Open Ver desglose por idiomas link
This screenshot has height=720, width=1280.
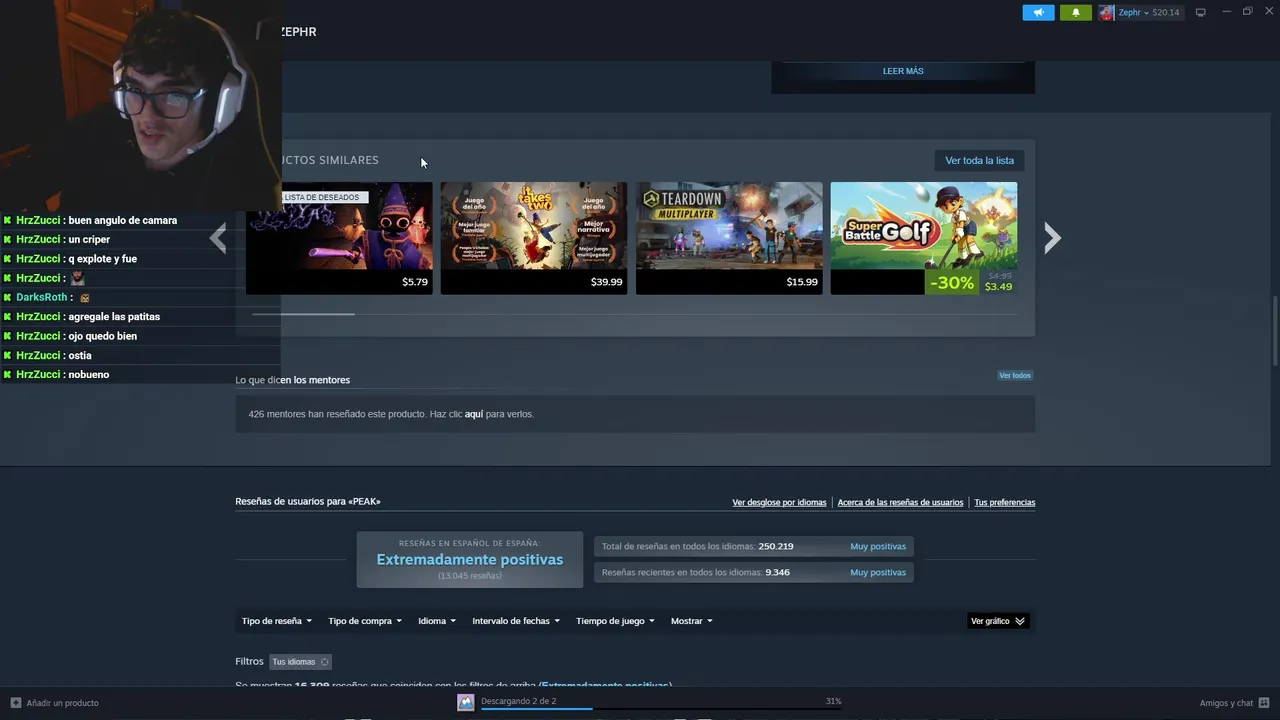tap(779, 502)
